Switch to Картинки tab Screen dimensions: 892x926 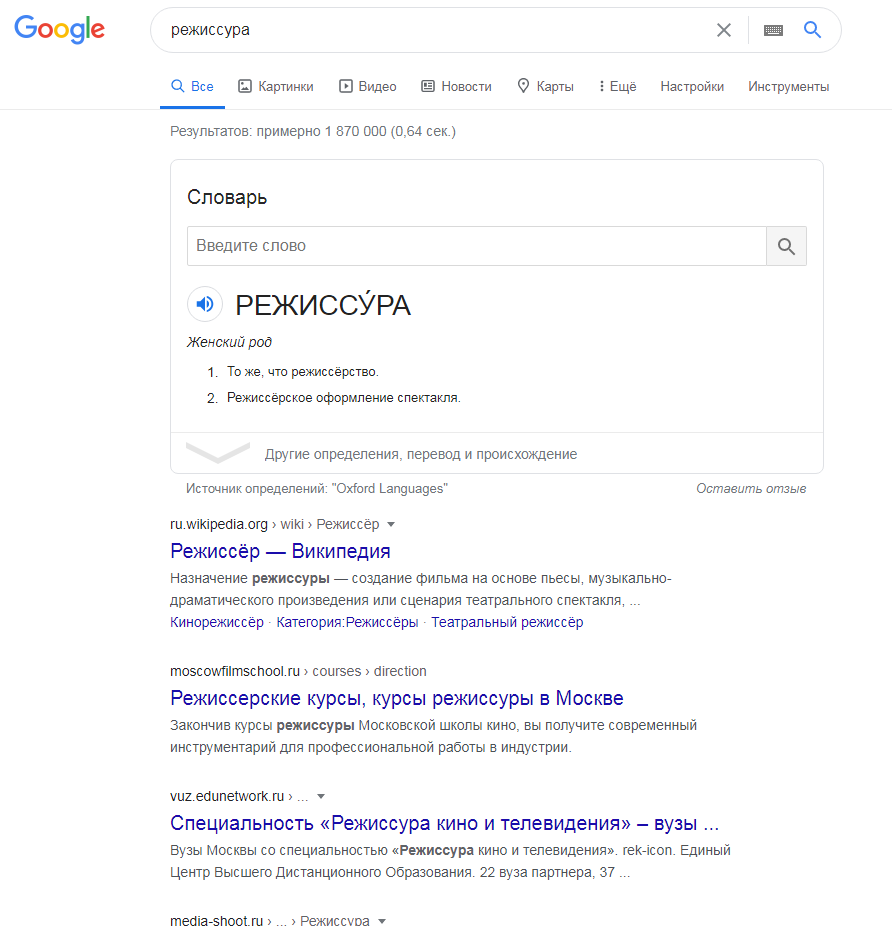[x=276, y=86]
